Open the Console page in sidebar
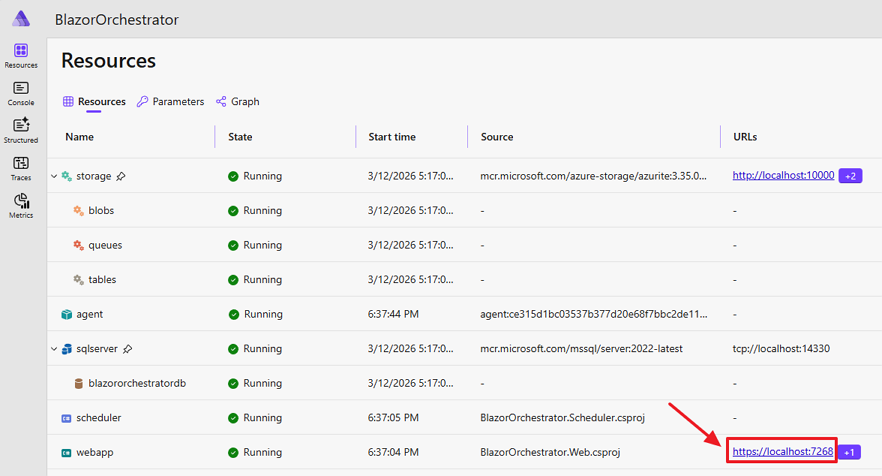 [x=21, y=93]
